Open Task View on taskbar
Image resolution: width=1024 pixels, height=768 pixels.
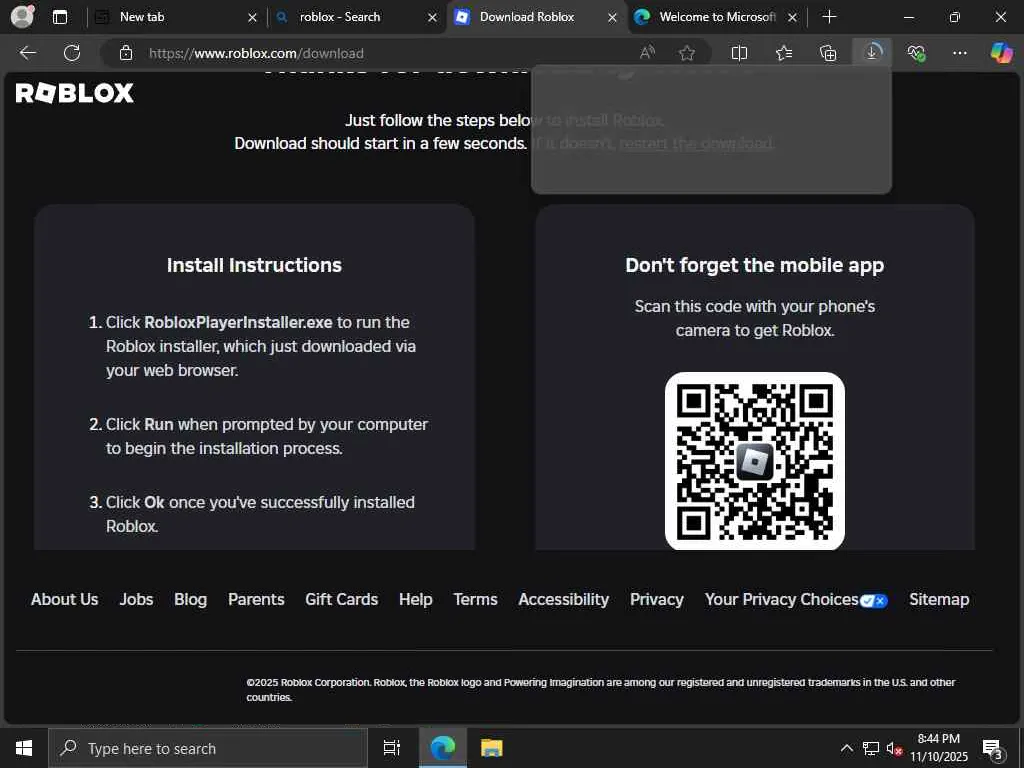(391, 748)
